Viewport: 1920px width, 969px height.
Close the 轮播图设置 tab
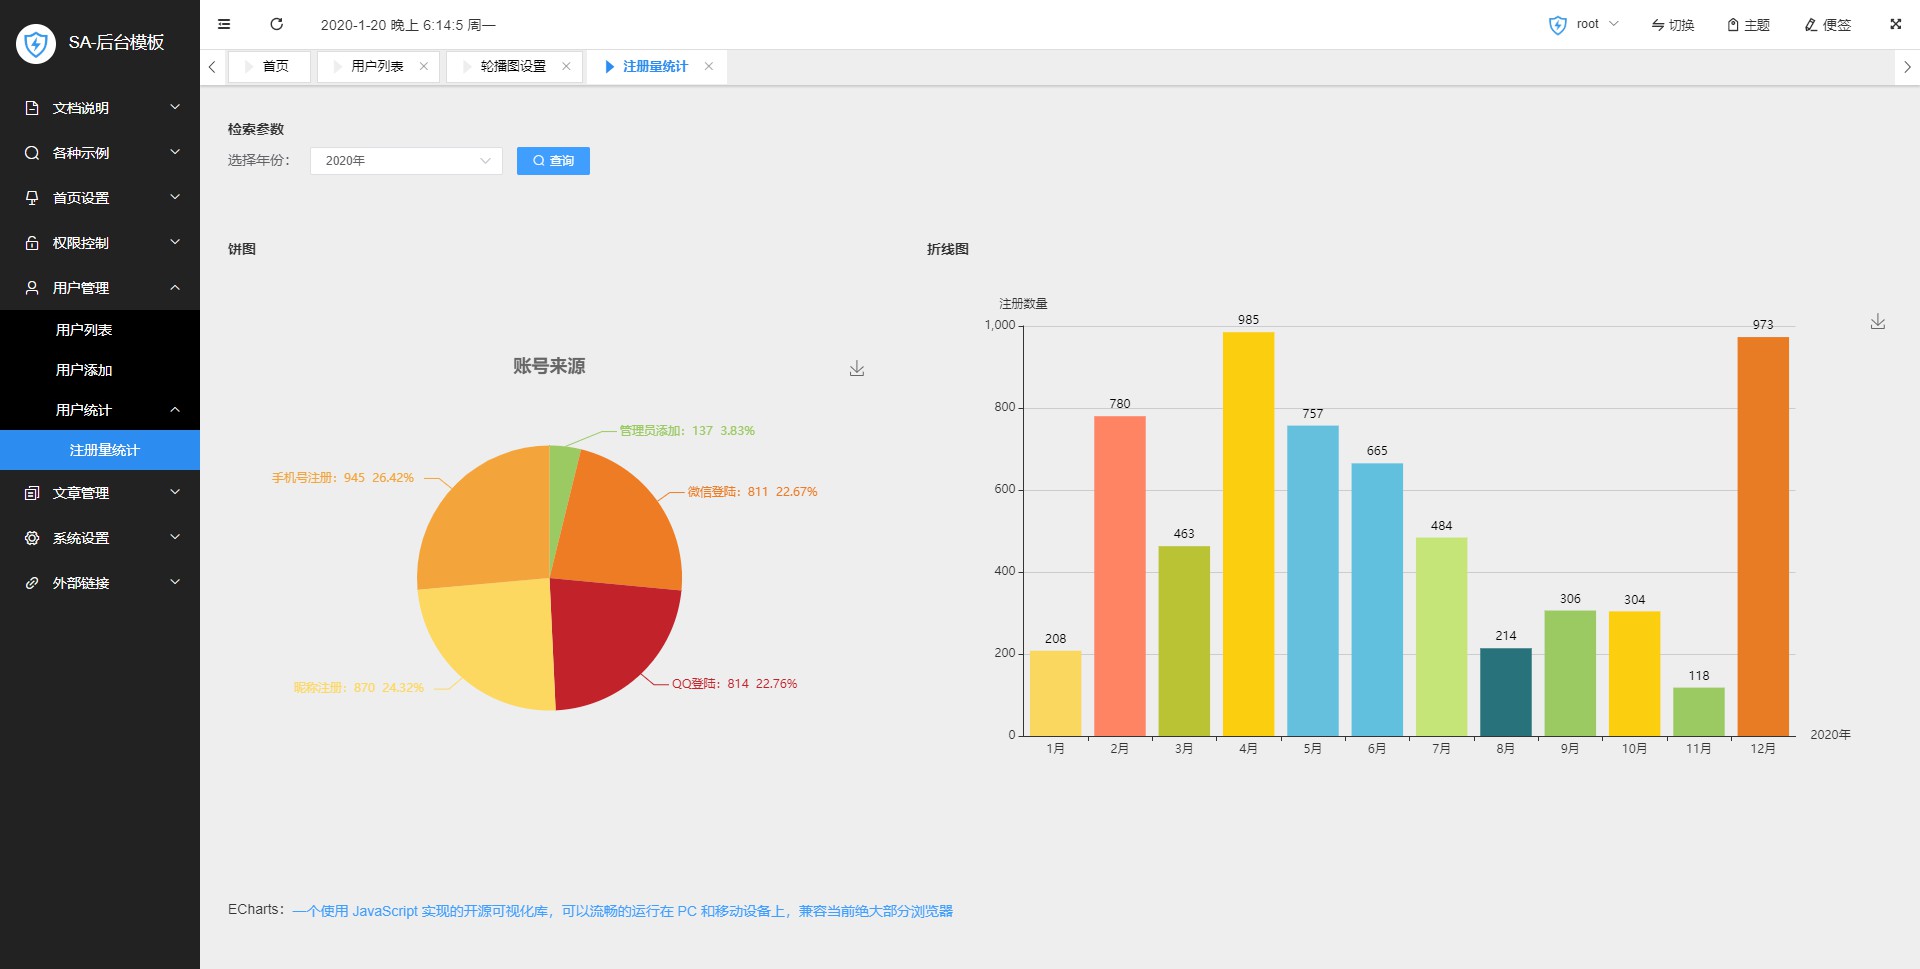[567, 66]
